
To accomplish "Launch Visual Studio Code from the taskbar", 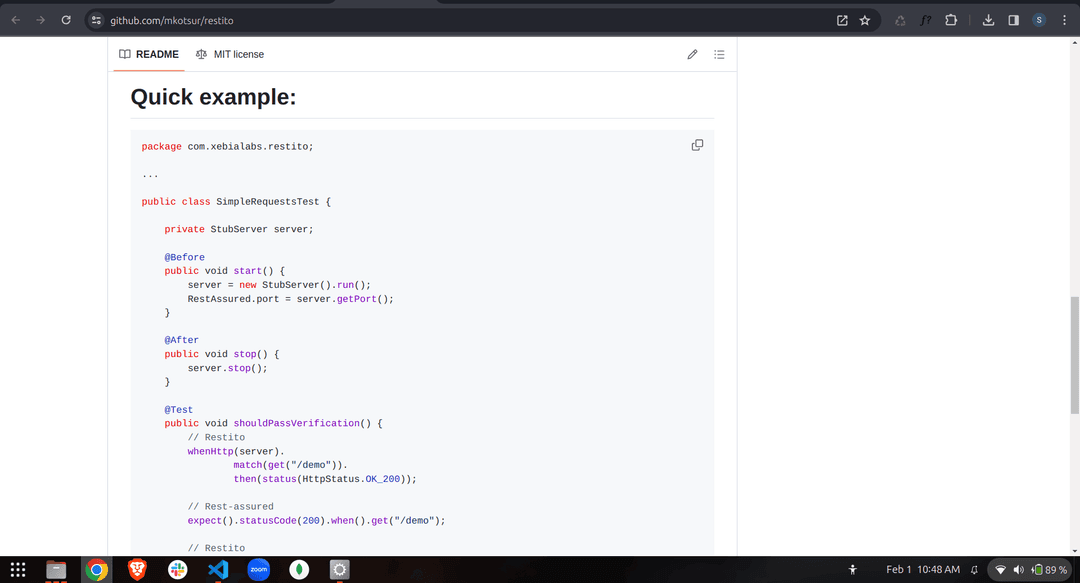I will [x=218, y=569].
